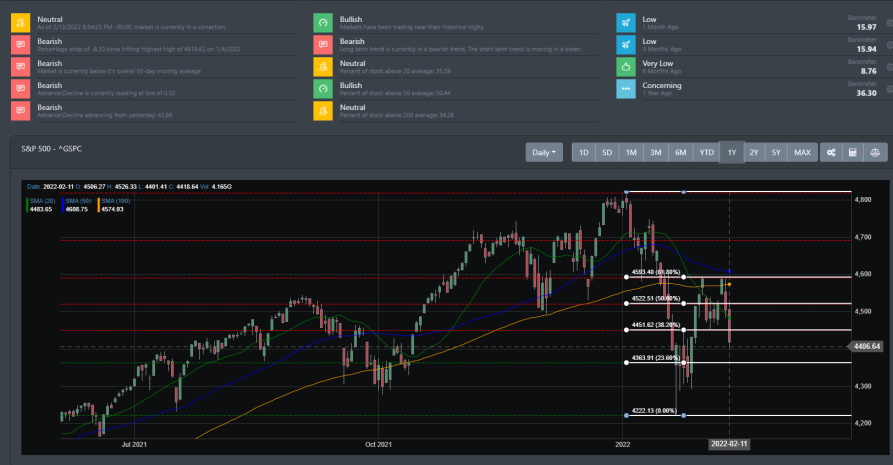The height and width of the screenshot is (465, 893).
Task: Select the 6M time range
Action: tap(680, 152)
